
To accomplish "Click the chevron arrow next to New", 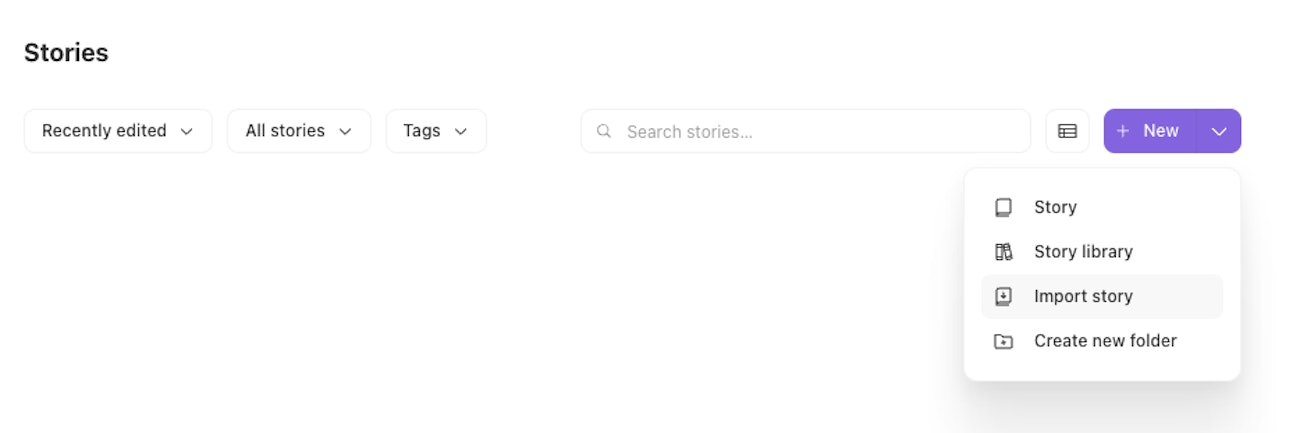I will [x=1218, y=131].
